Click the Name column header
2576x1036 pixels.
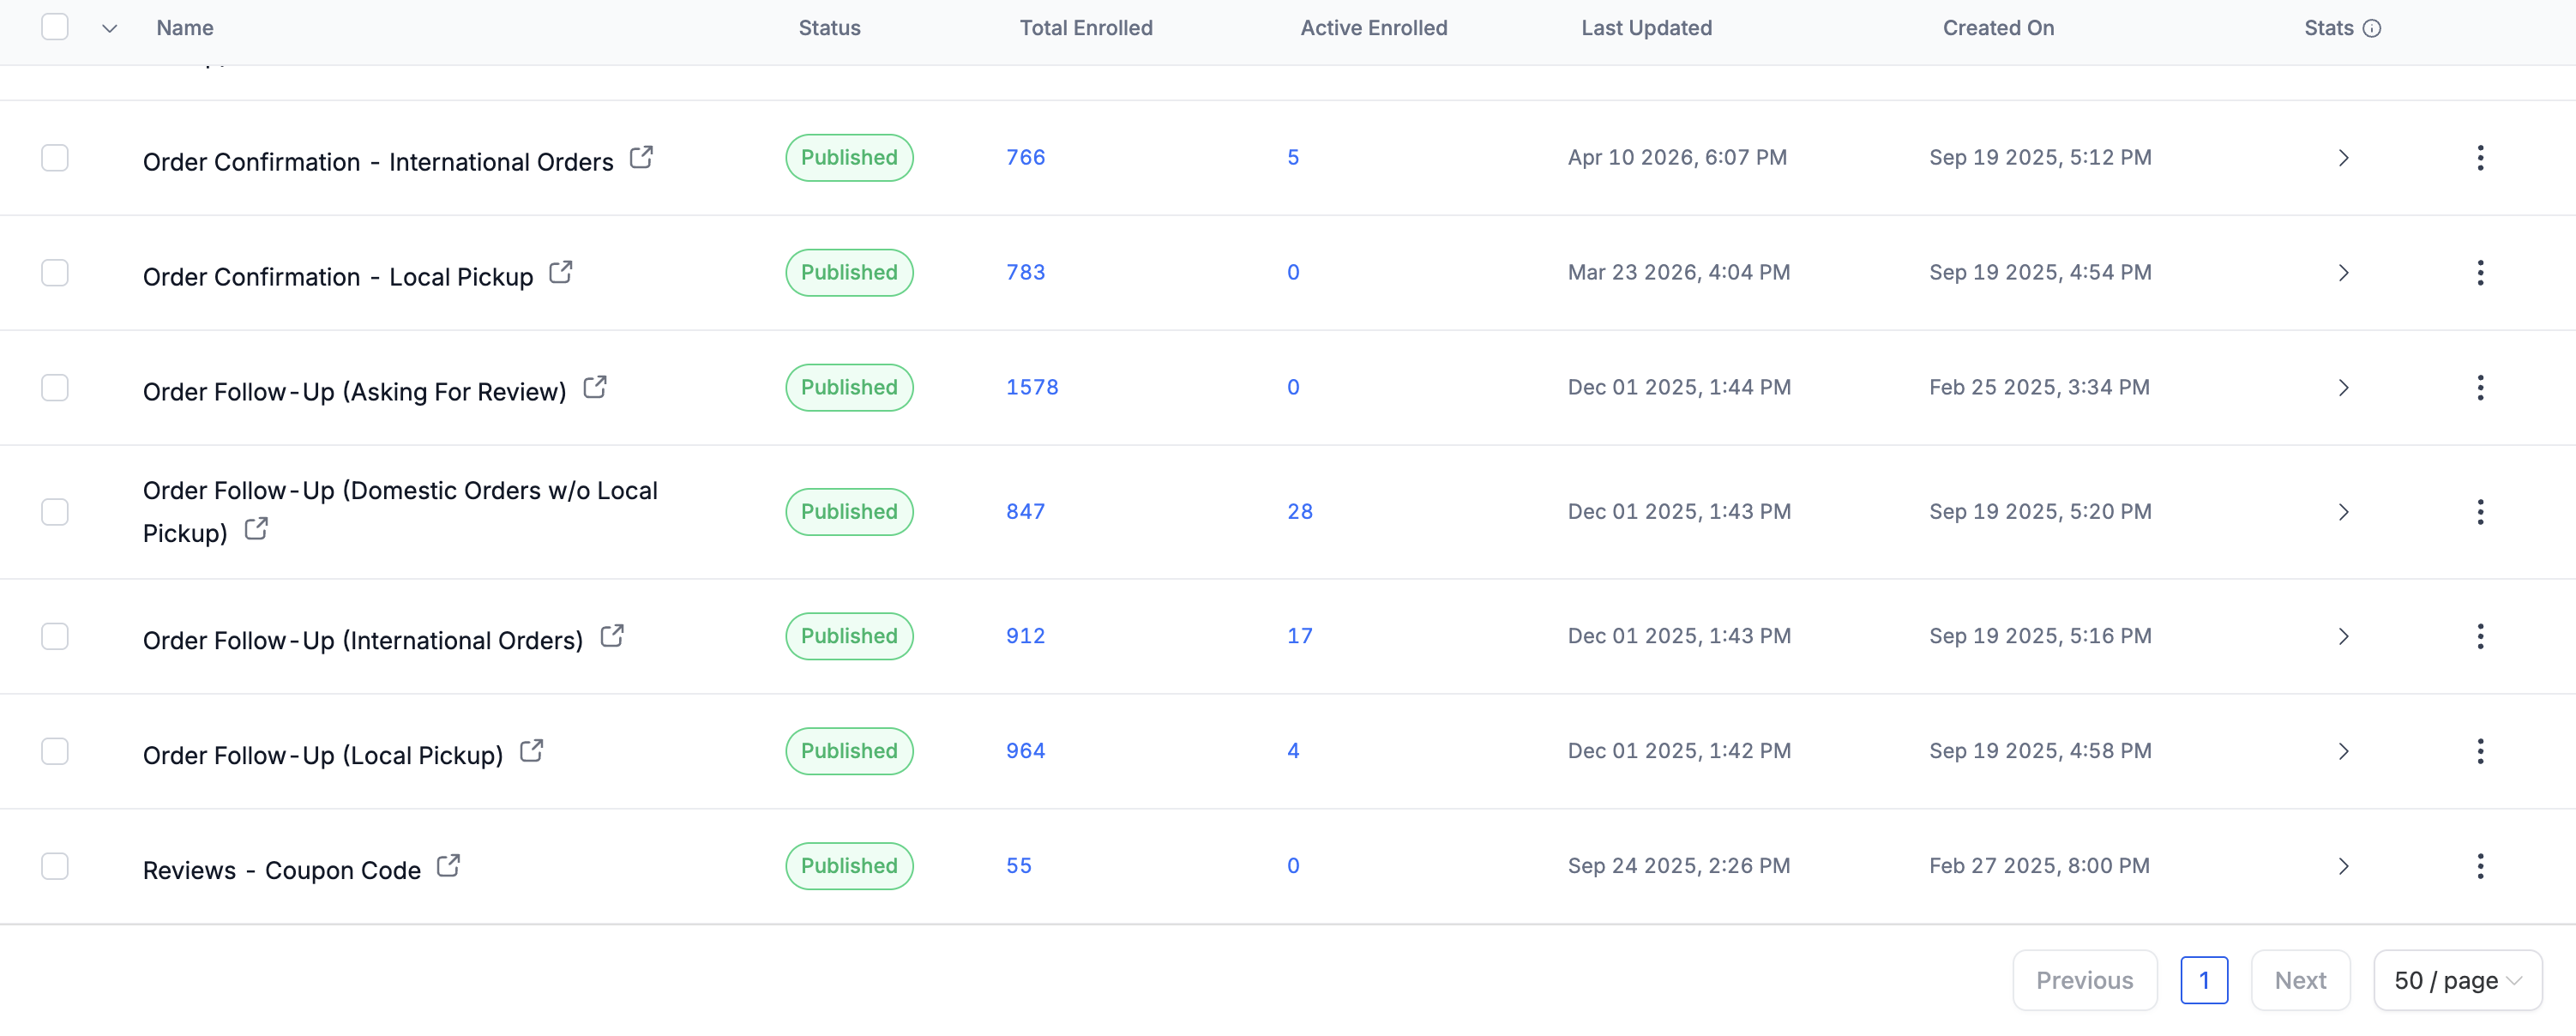pos(185,28)
